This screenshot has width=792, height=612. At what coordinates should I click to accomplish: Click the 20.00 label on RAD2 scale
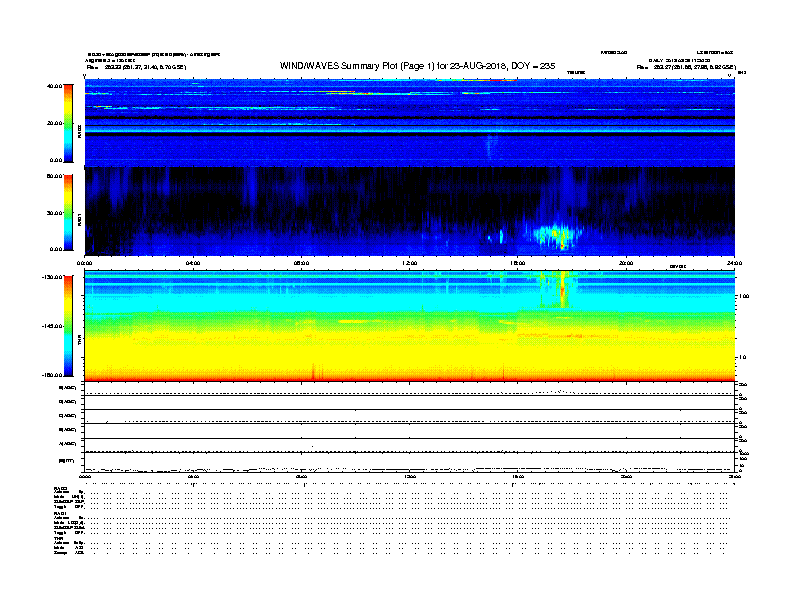point(55,123)
